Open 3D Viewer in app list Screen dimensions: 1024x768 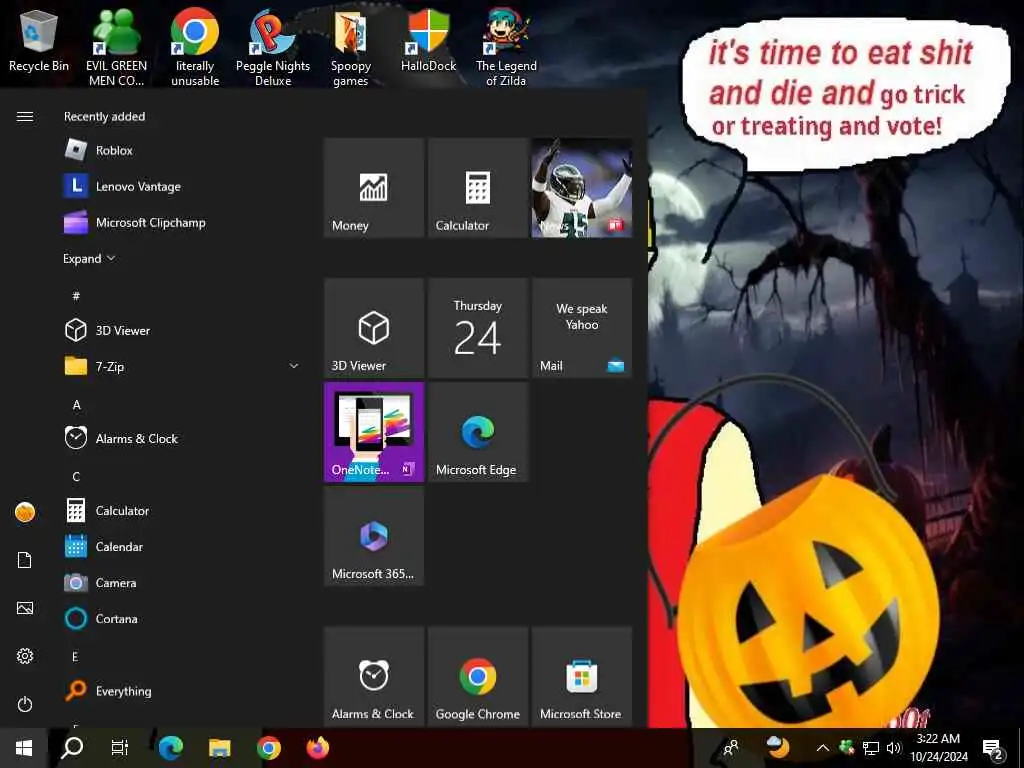(181, 330)
